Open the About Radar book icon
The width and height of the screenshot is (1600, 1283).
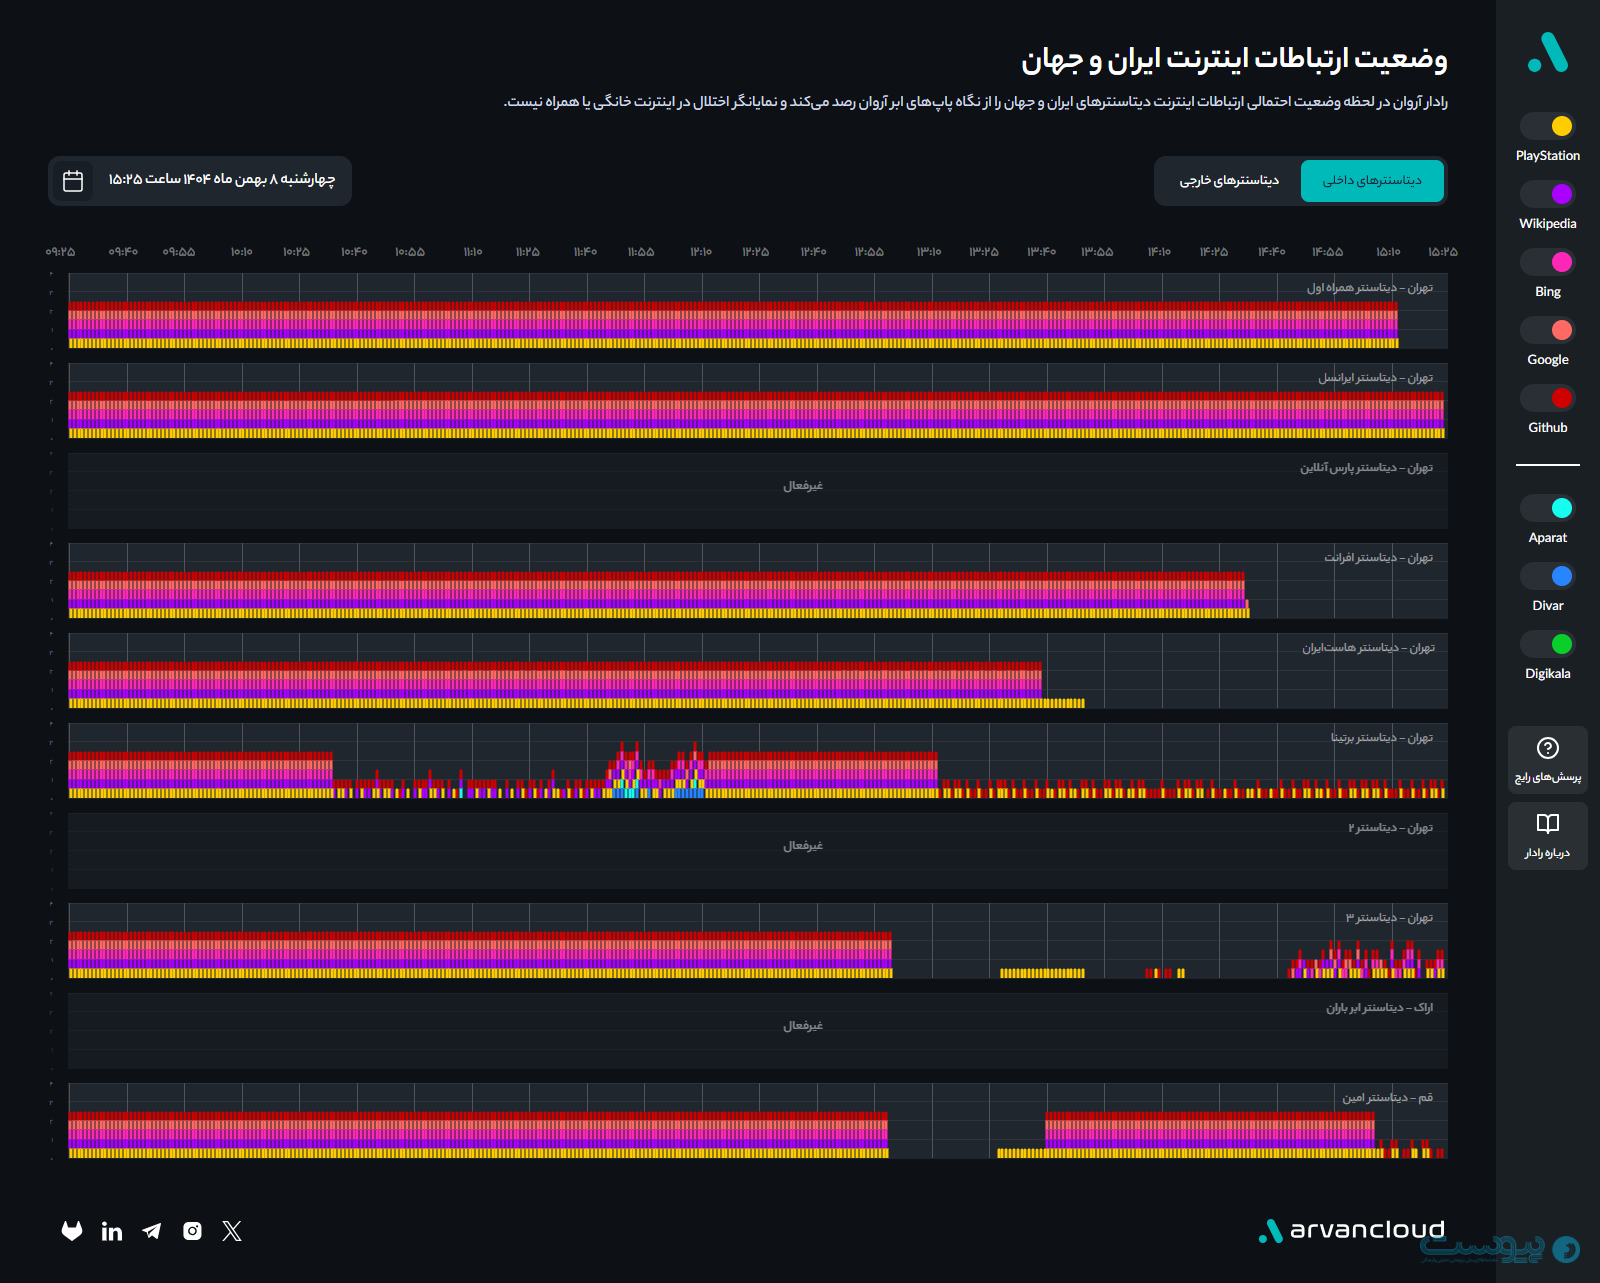tap(1547, 825)
